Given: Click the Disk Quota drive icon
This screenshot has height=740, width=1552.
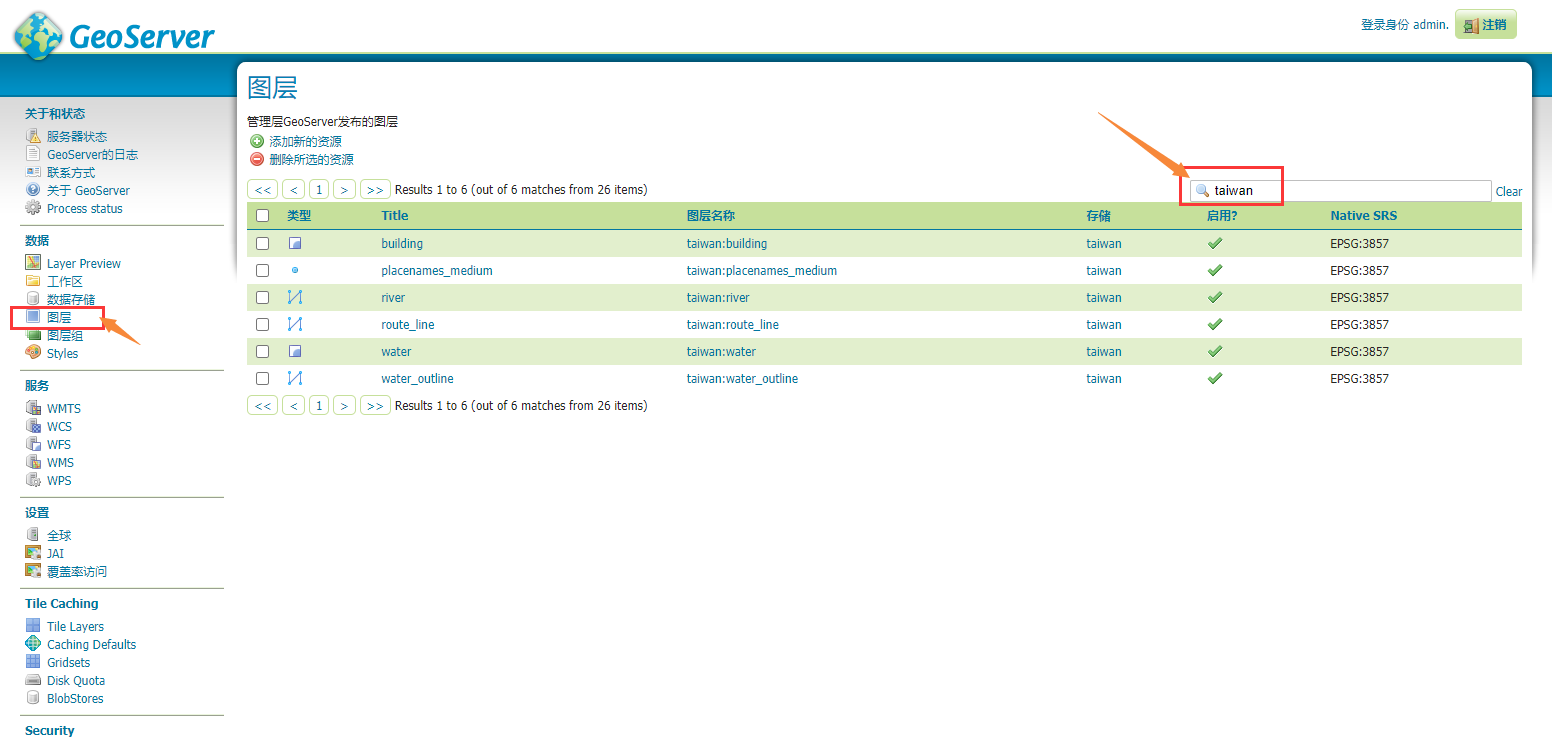Looking at the screenshot, I should 33,680.
